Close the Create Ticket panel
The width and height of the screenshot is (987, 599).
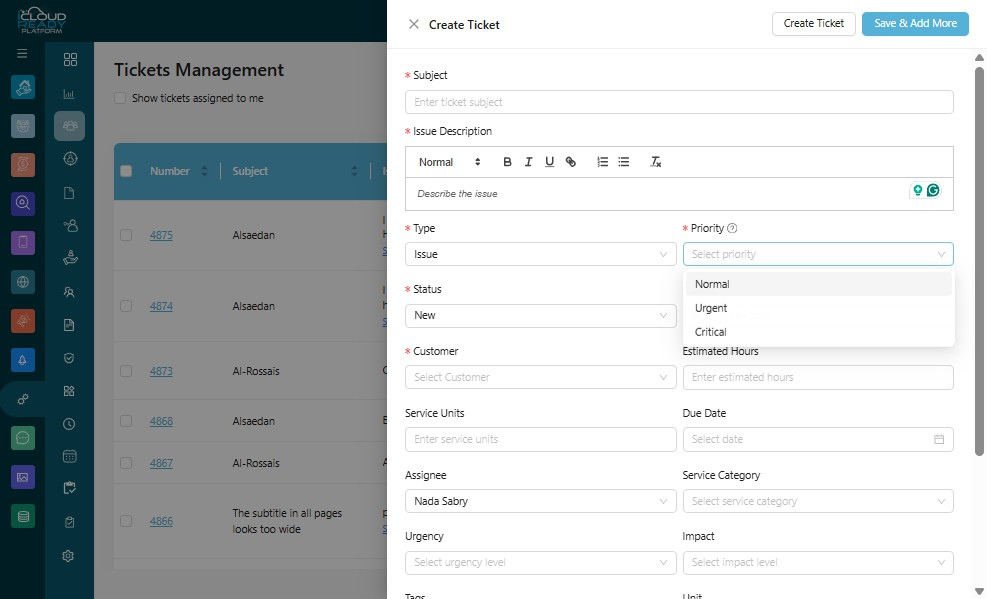pyautogui.click(x=414, y=24)
